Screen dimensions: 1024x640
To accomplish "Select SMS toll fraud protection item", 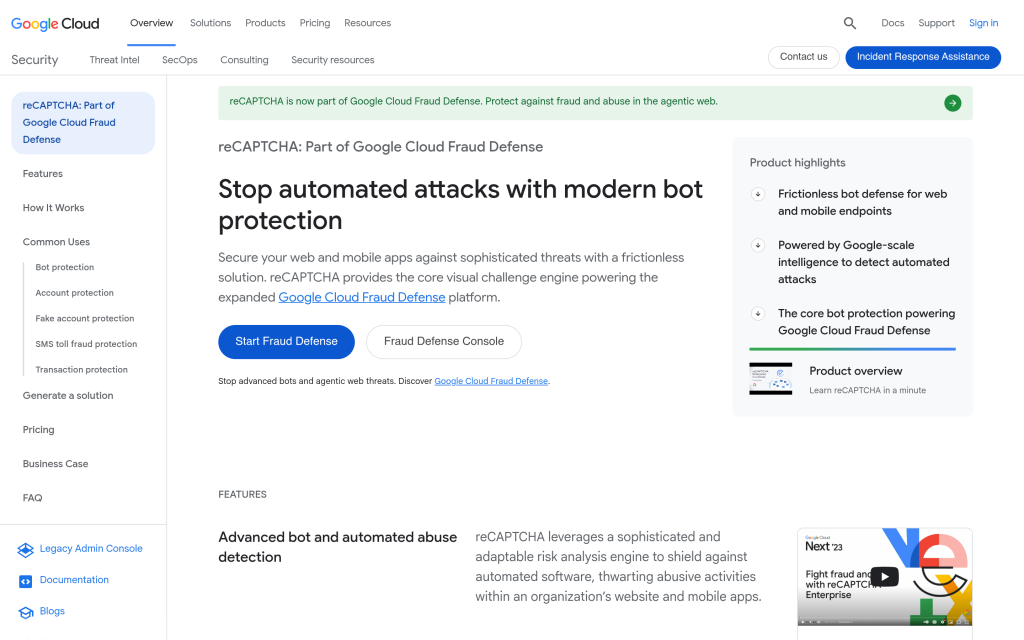I will pyautogui.click(x=86, y=344).
